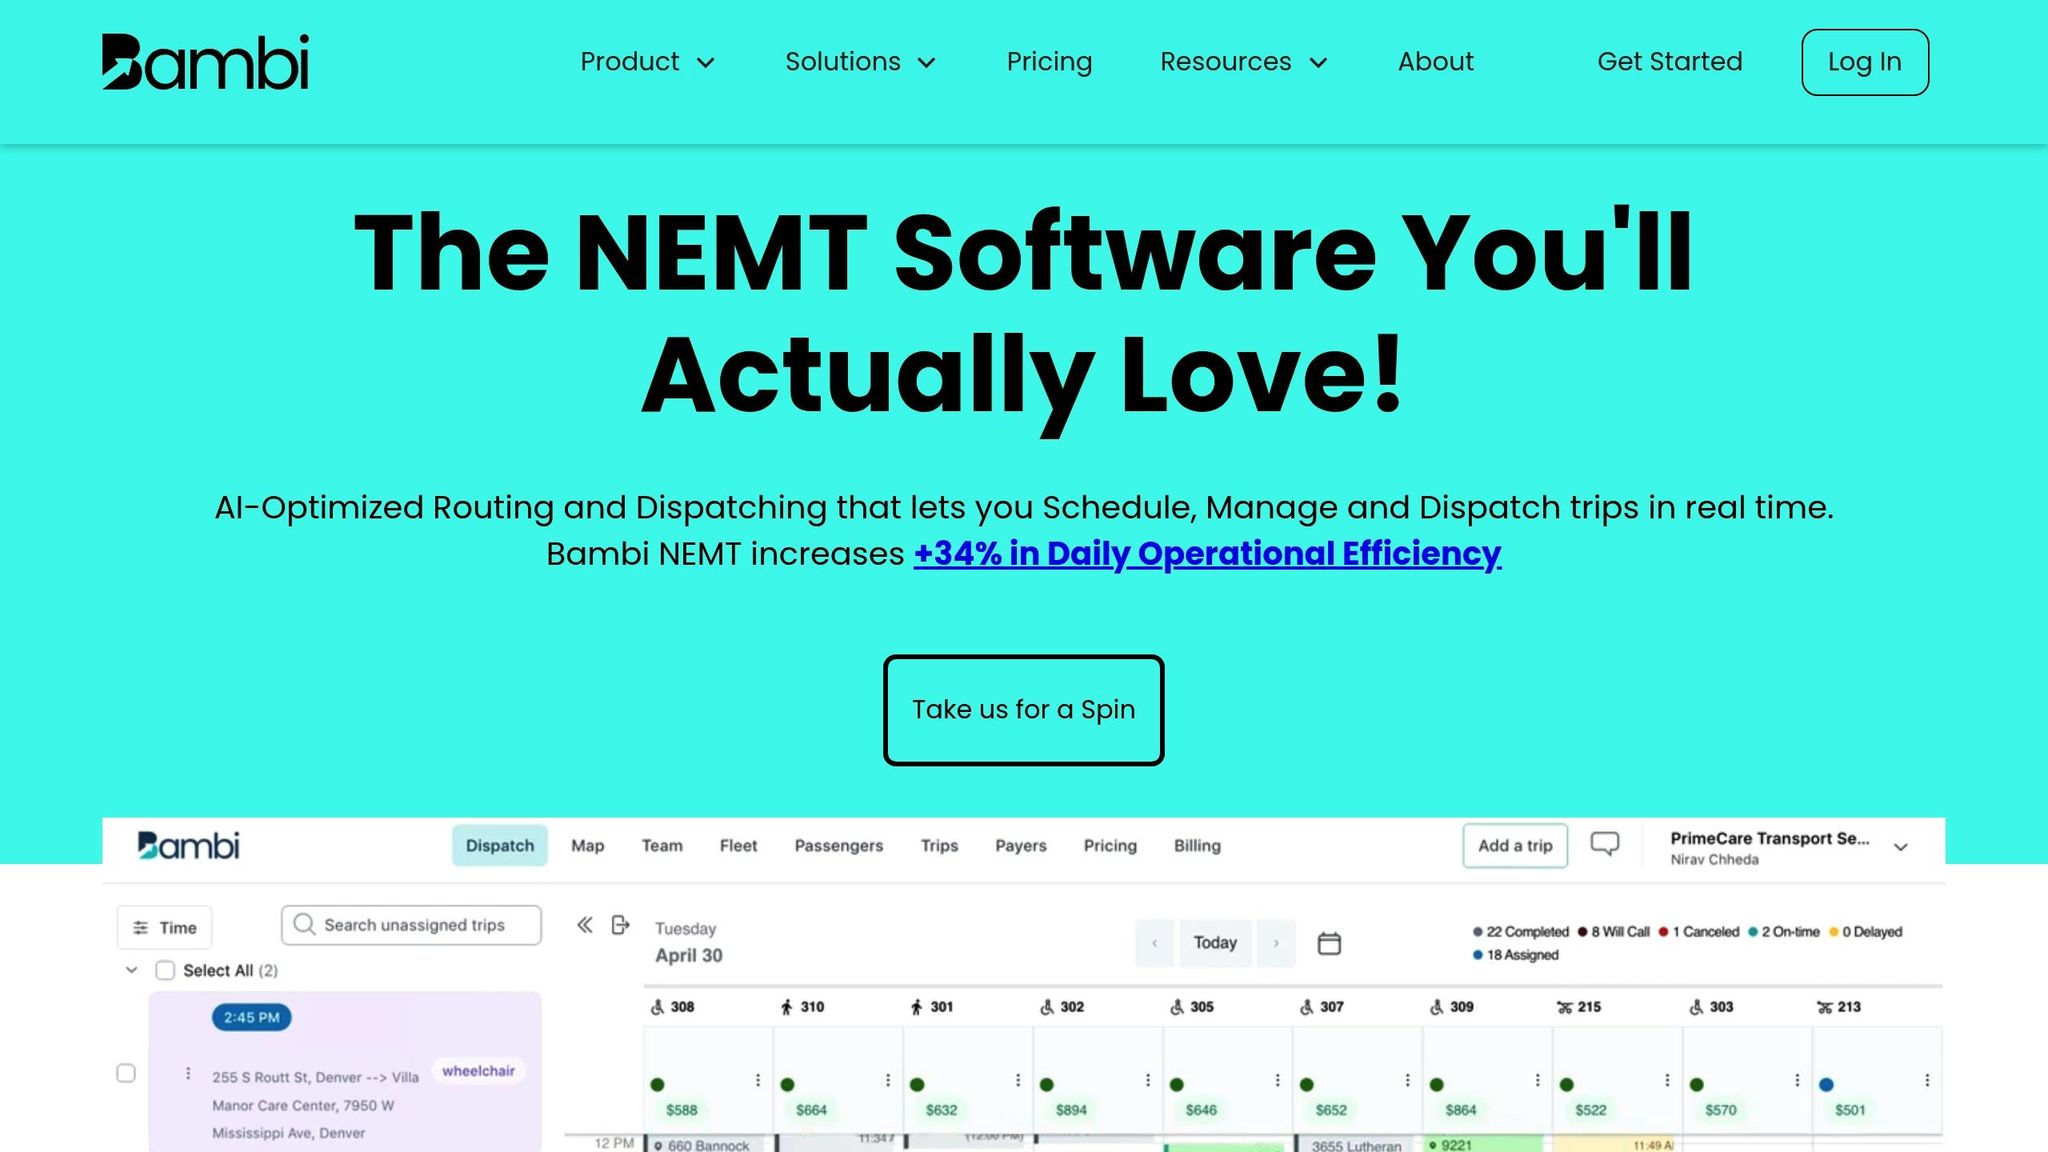2048x1152 pixels.
Task: Go to the next day arrow
Action: pyautogui.click(x=1276, y=943)
